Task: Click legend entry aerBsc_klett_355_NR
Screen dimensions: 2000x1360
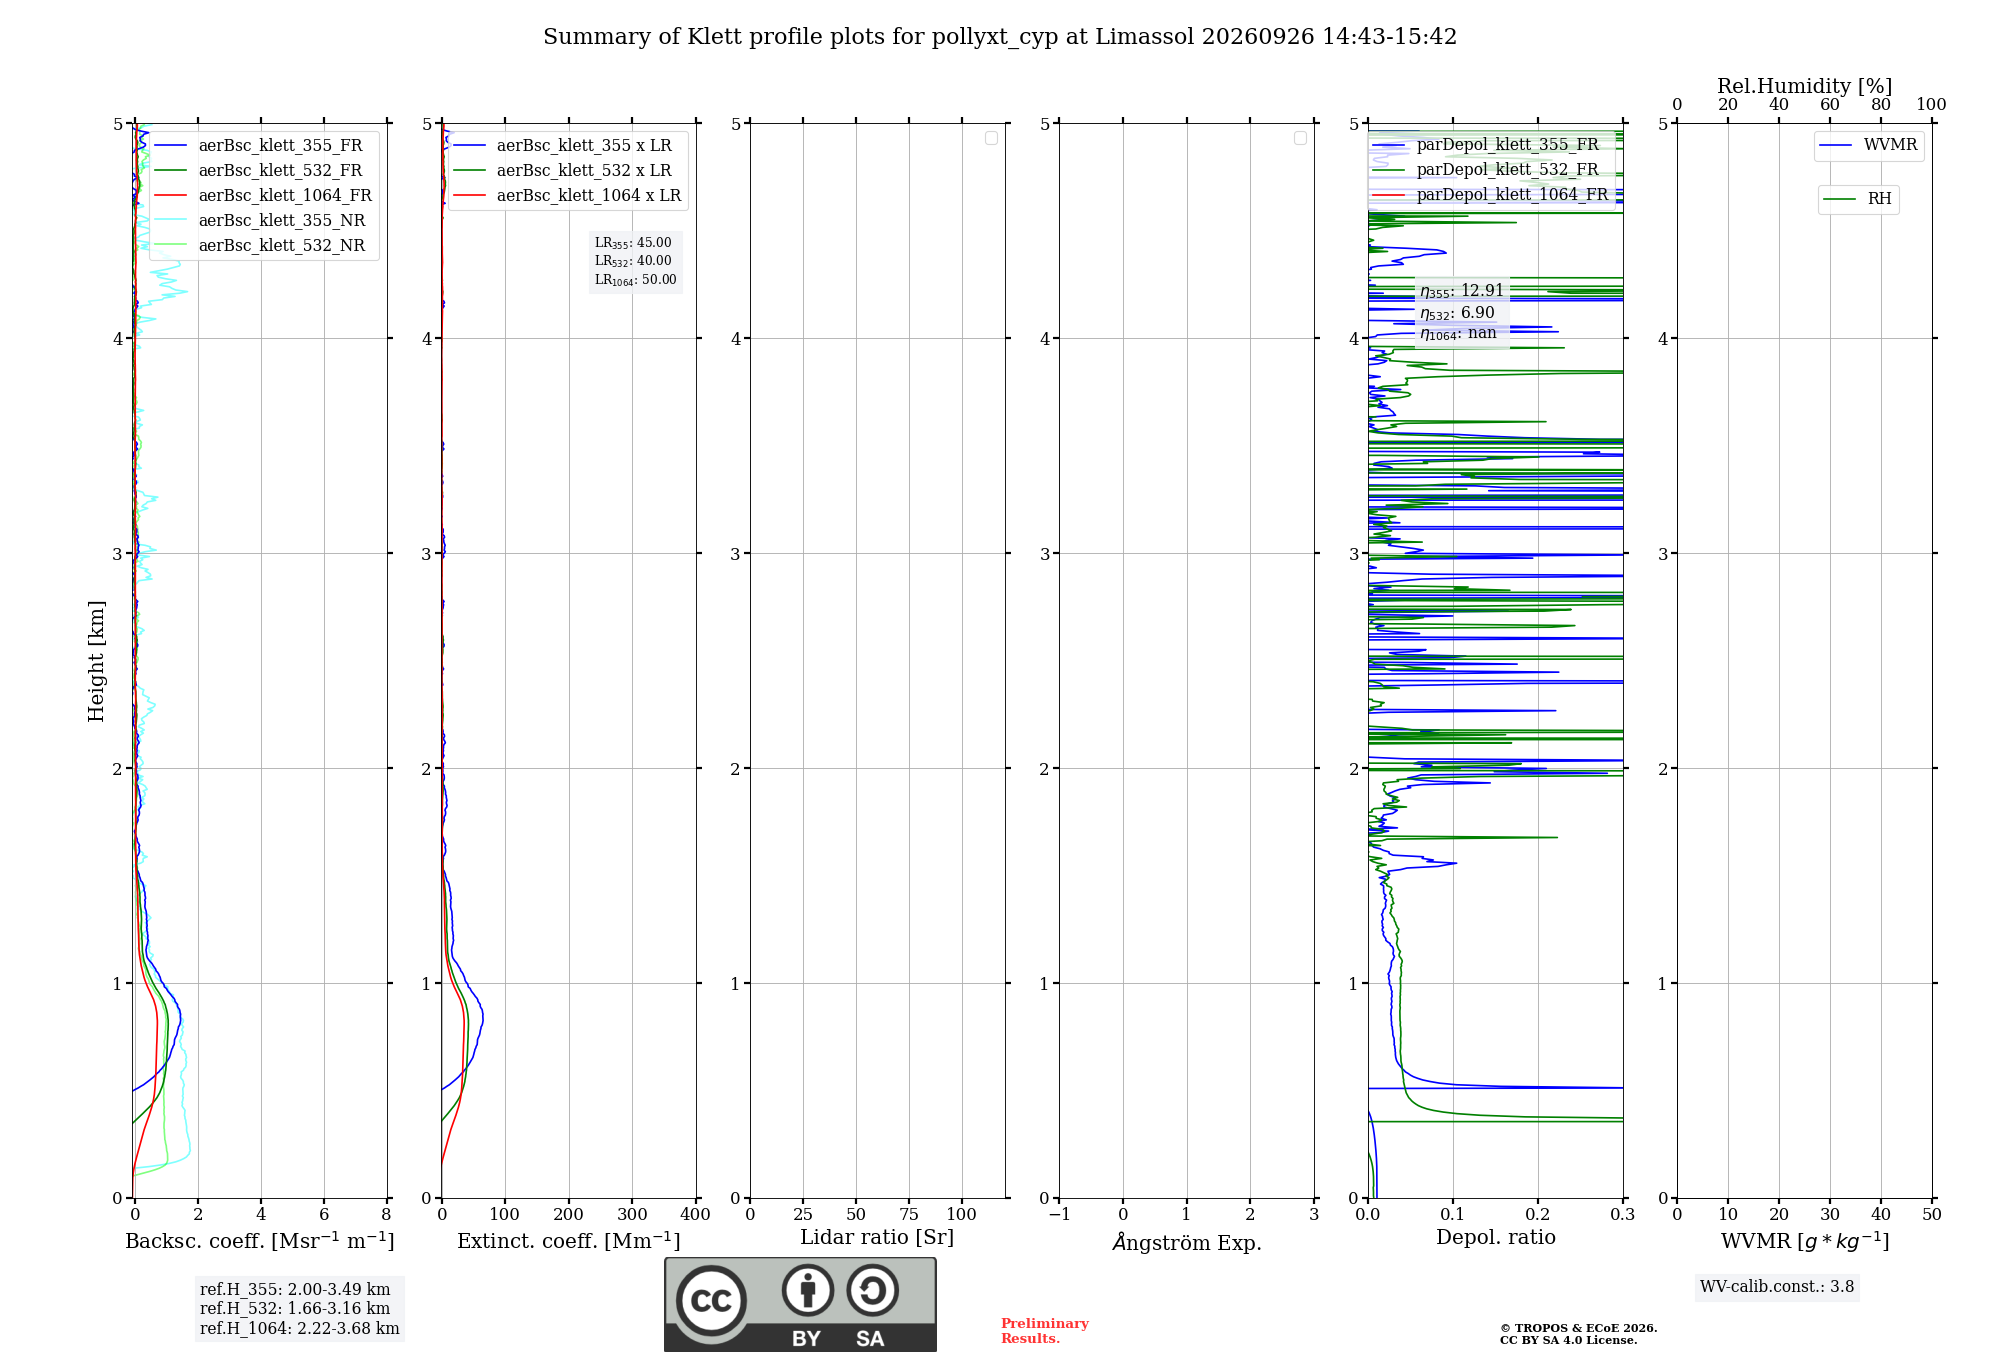Action: [264, 221]
